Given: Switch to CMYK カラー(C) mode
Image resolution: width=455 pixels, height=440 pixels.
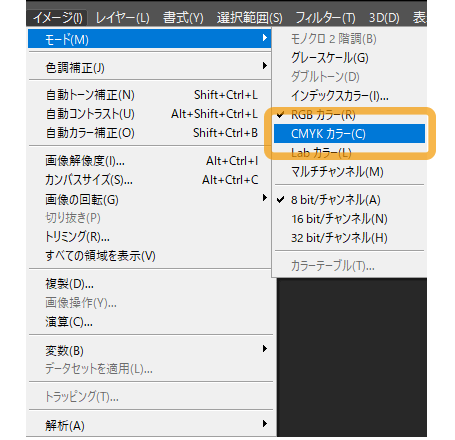Looking at the screenshot, I should 349,134.
